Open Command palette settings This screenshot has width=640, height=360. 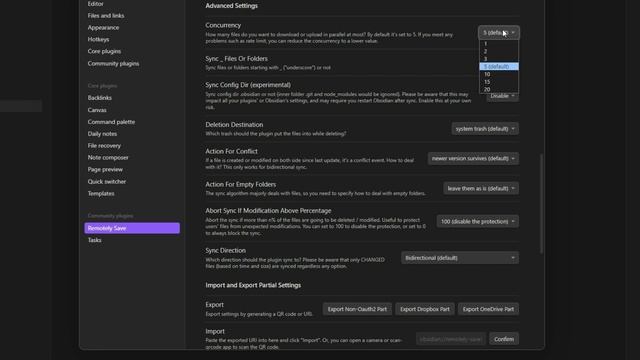coord(111,122)
